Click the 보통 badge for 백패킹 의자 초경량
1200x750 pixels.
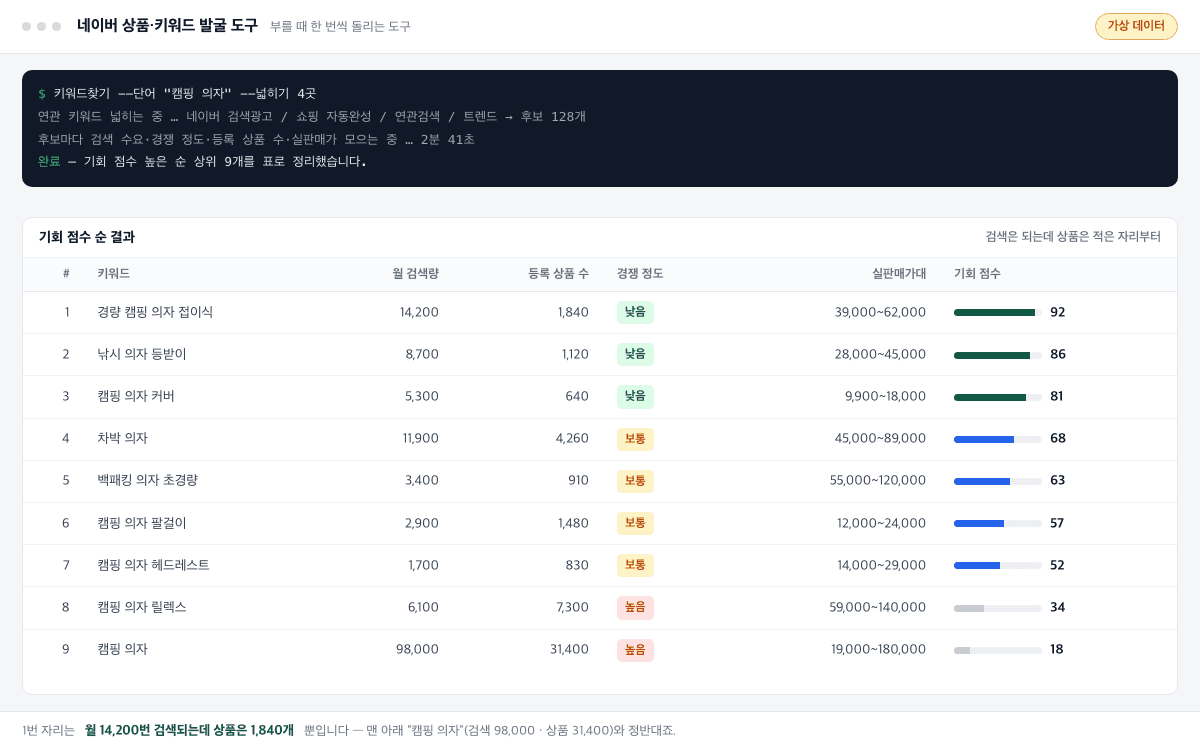(635, 480)
